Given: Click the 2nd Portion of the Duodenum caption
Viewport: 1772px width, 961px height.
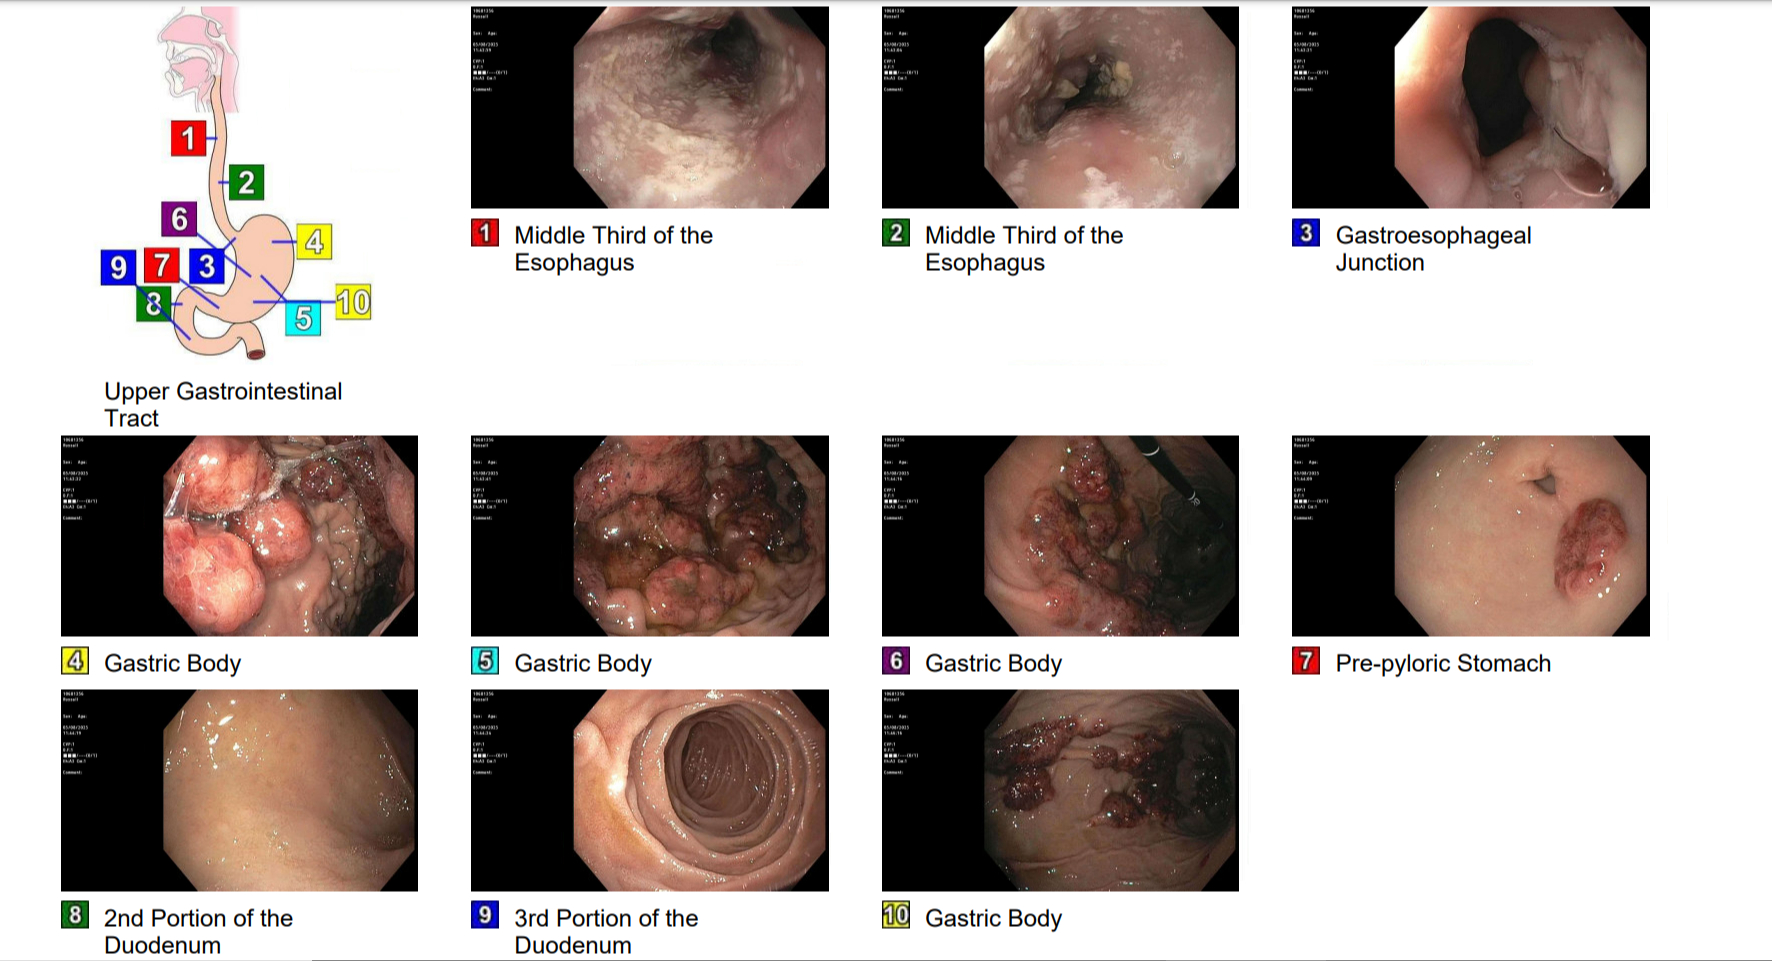Looking at the screenshot, I should tap(198, 931).
